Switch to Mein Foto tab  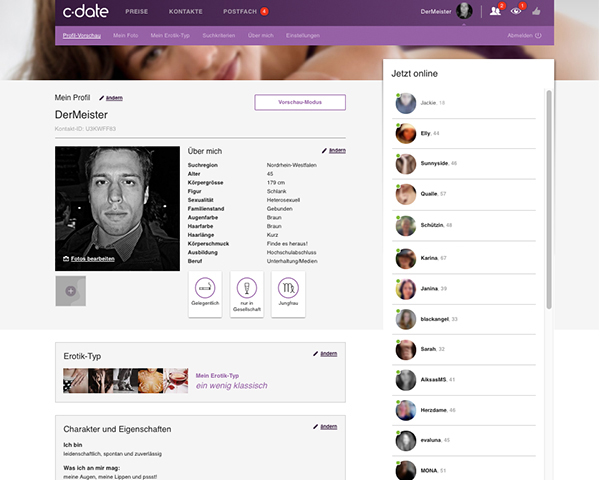click(126, 36)
